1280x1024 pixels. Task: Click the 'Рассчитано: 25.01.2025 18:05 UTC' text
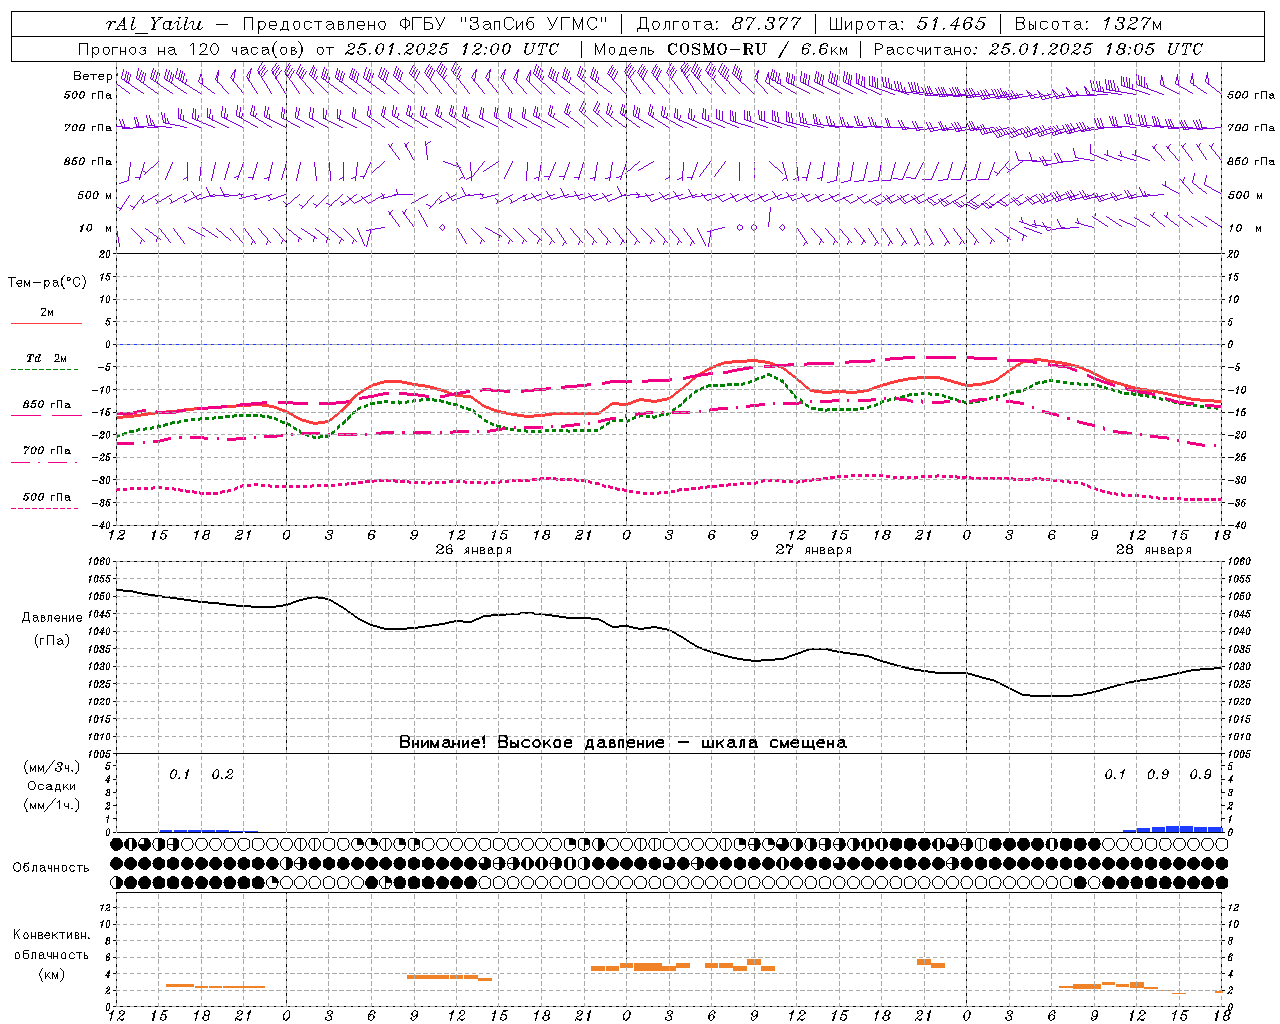1038,49
